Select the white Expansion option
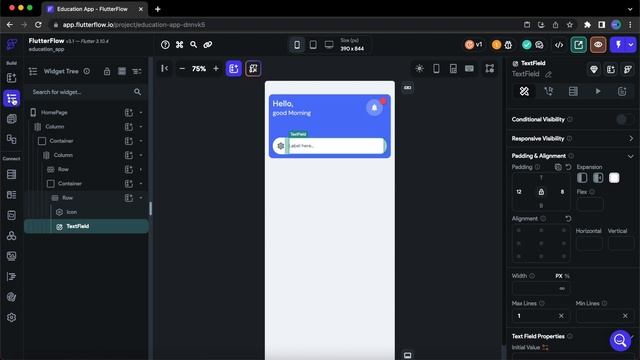Image resolution: width=640 pixels, height=360 pixels. 614,178
